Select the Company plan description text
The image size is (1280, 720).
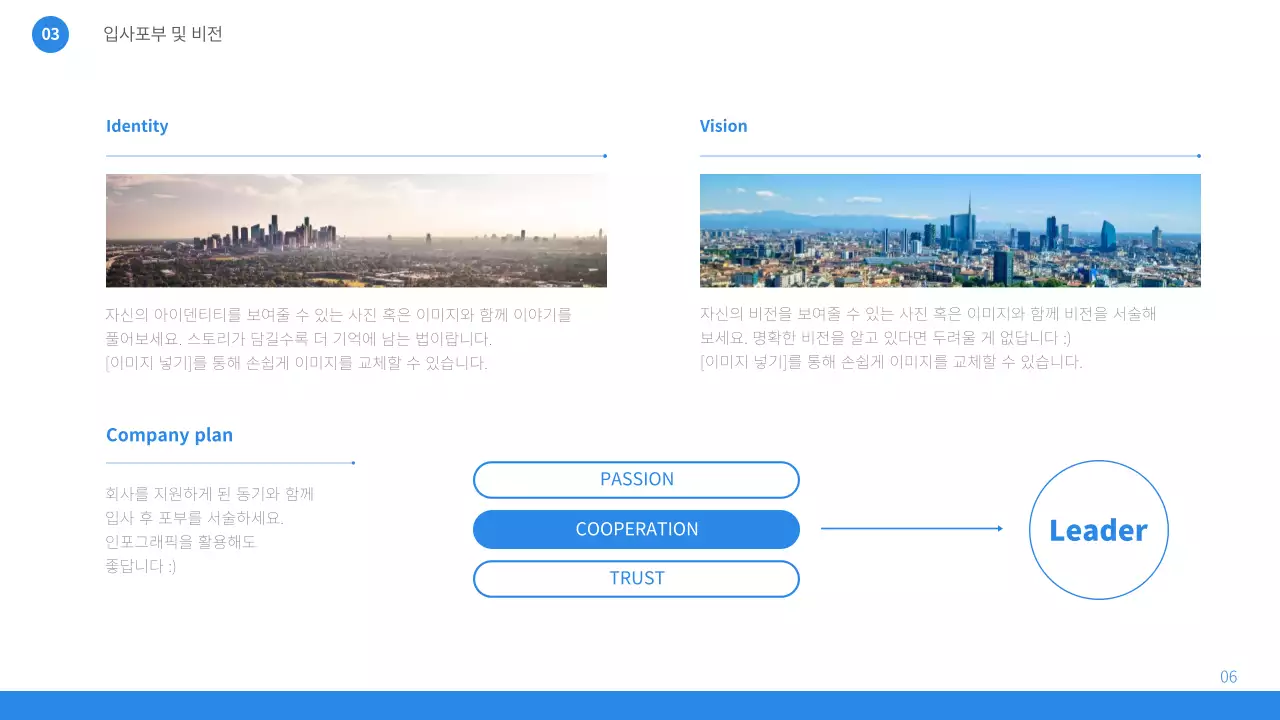(210, 530)
